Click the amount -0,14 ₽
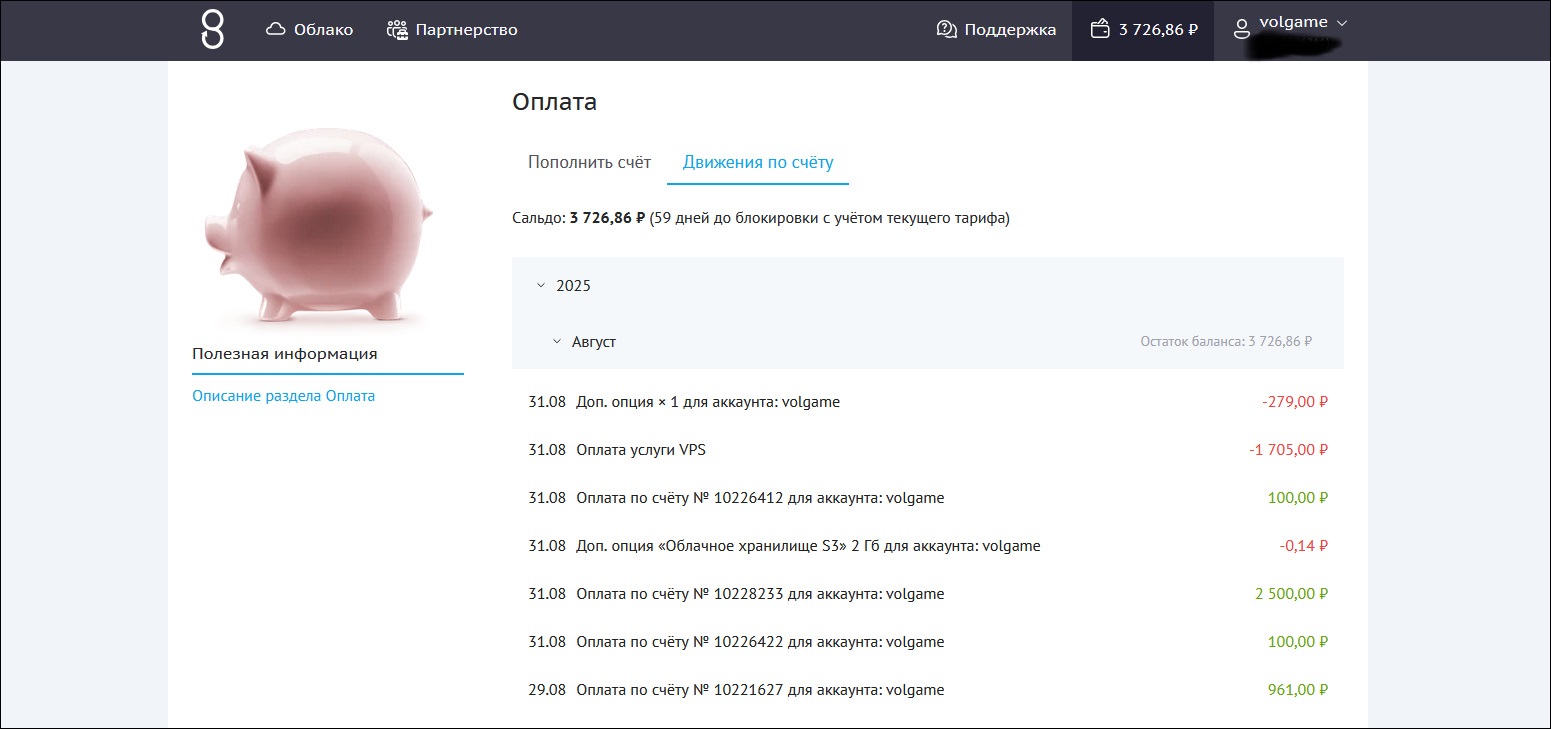Screen dimensions: 1551x729 tap(1304, 546)
